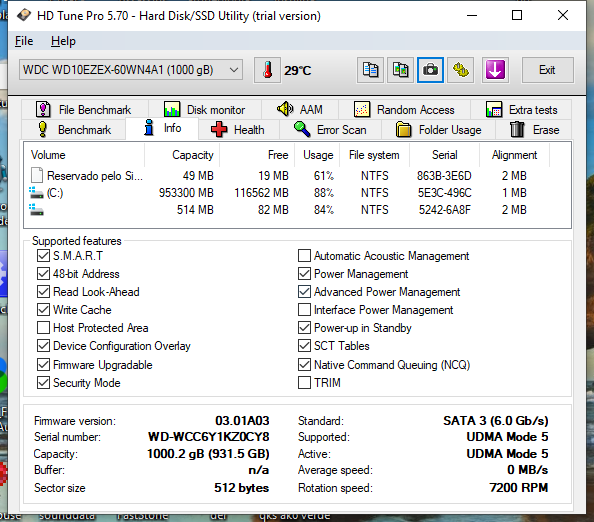Click the Error Scan magnifier icon
Screen dimensions: 594x522
[x=302, y=130]
